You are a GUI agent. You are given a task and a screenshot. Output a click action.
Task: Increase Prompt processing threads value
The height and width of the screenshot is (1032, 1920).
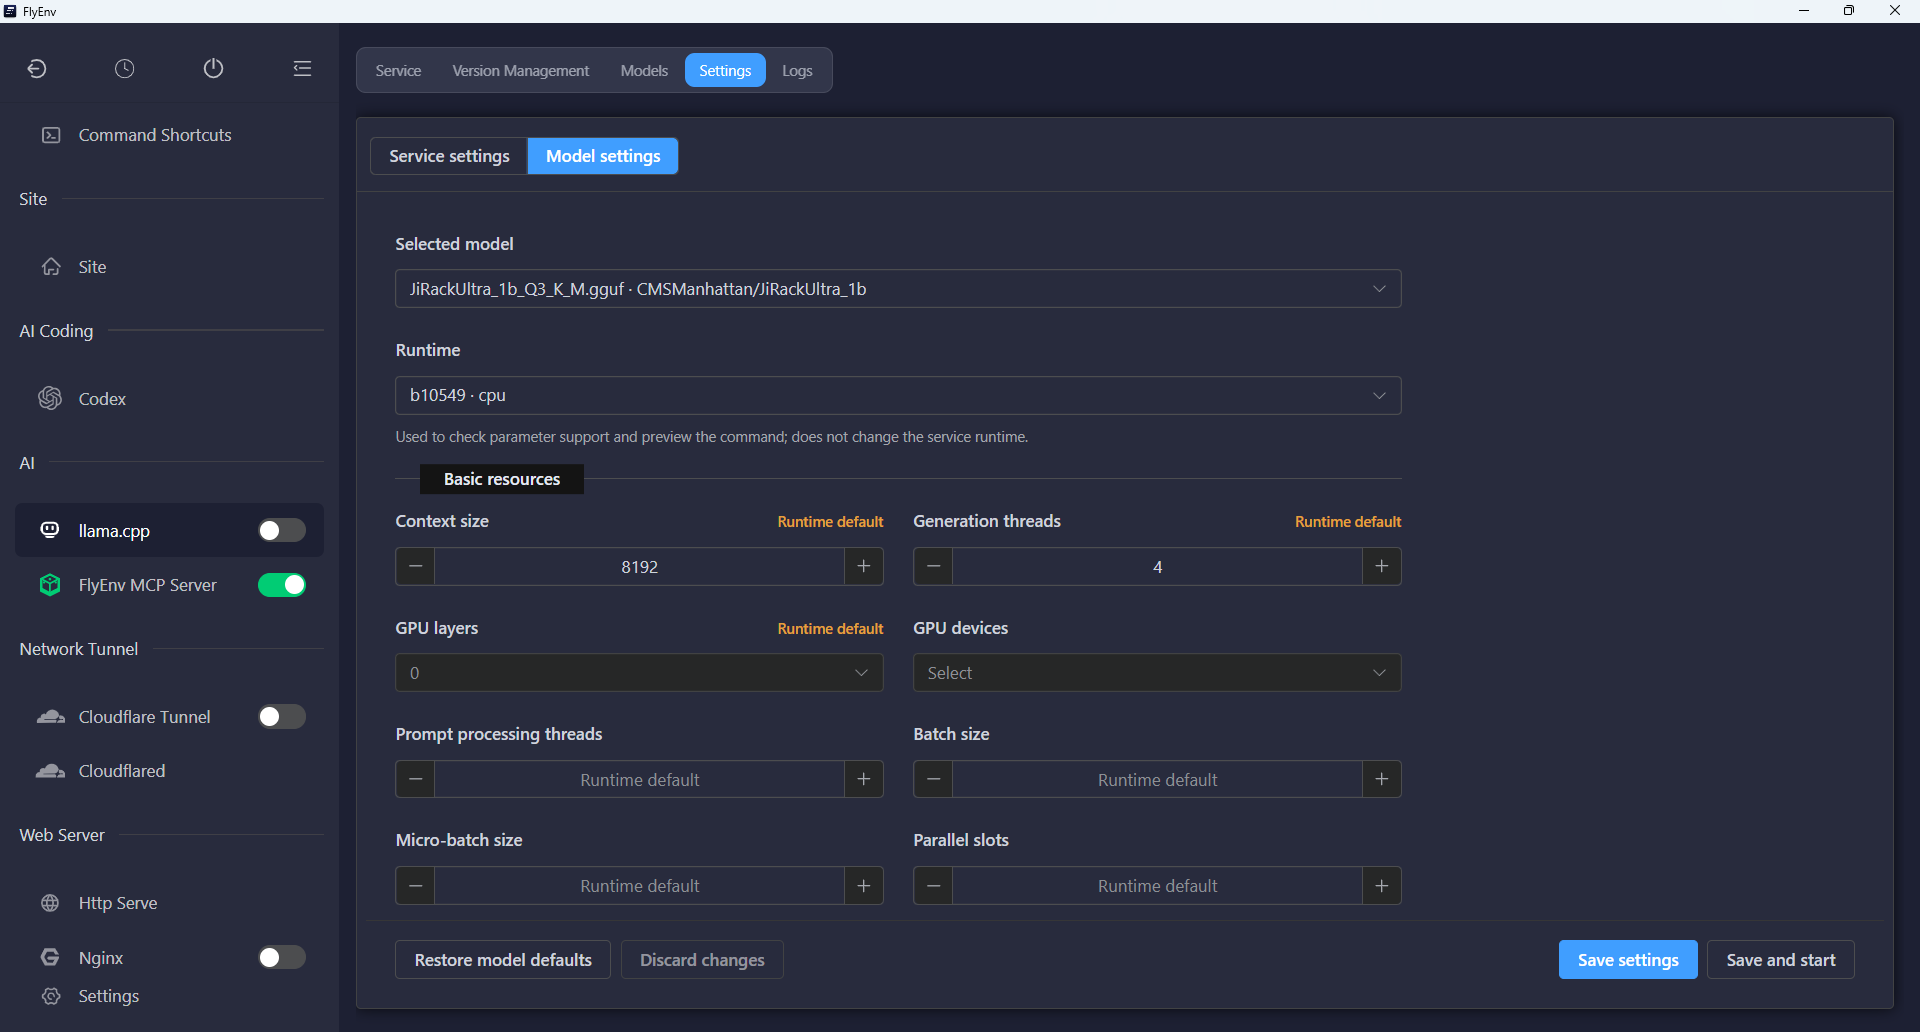coord(864,779)
